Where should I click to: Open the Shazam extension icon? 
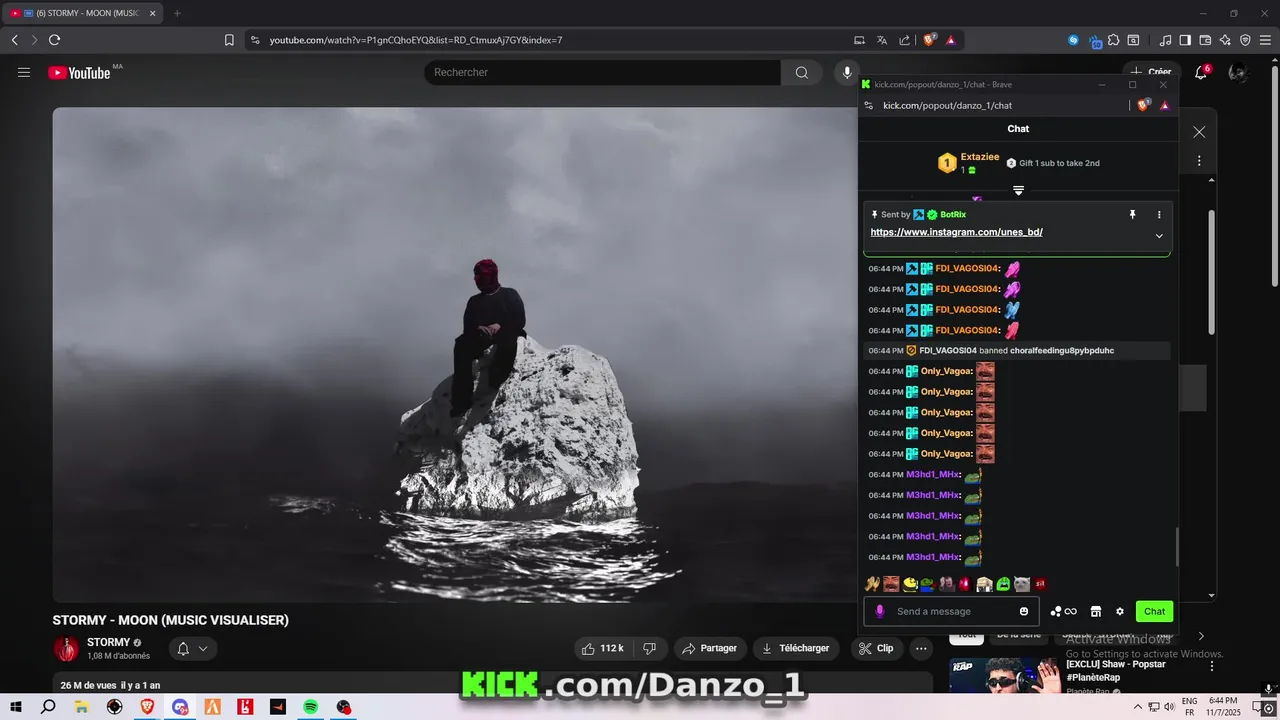point(1073,40)
